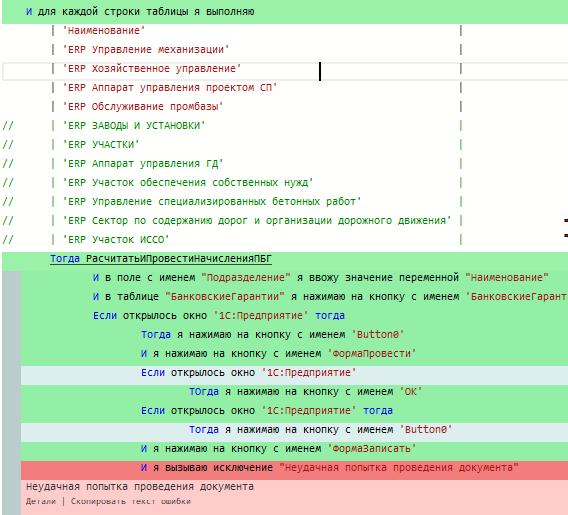This screenshot has width=568, height=515.
Task: Click the '//' comment marker before 'ERP Участок ИССО'
Action: (x=8, y=240)
